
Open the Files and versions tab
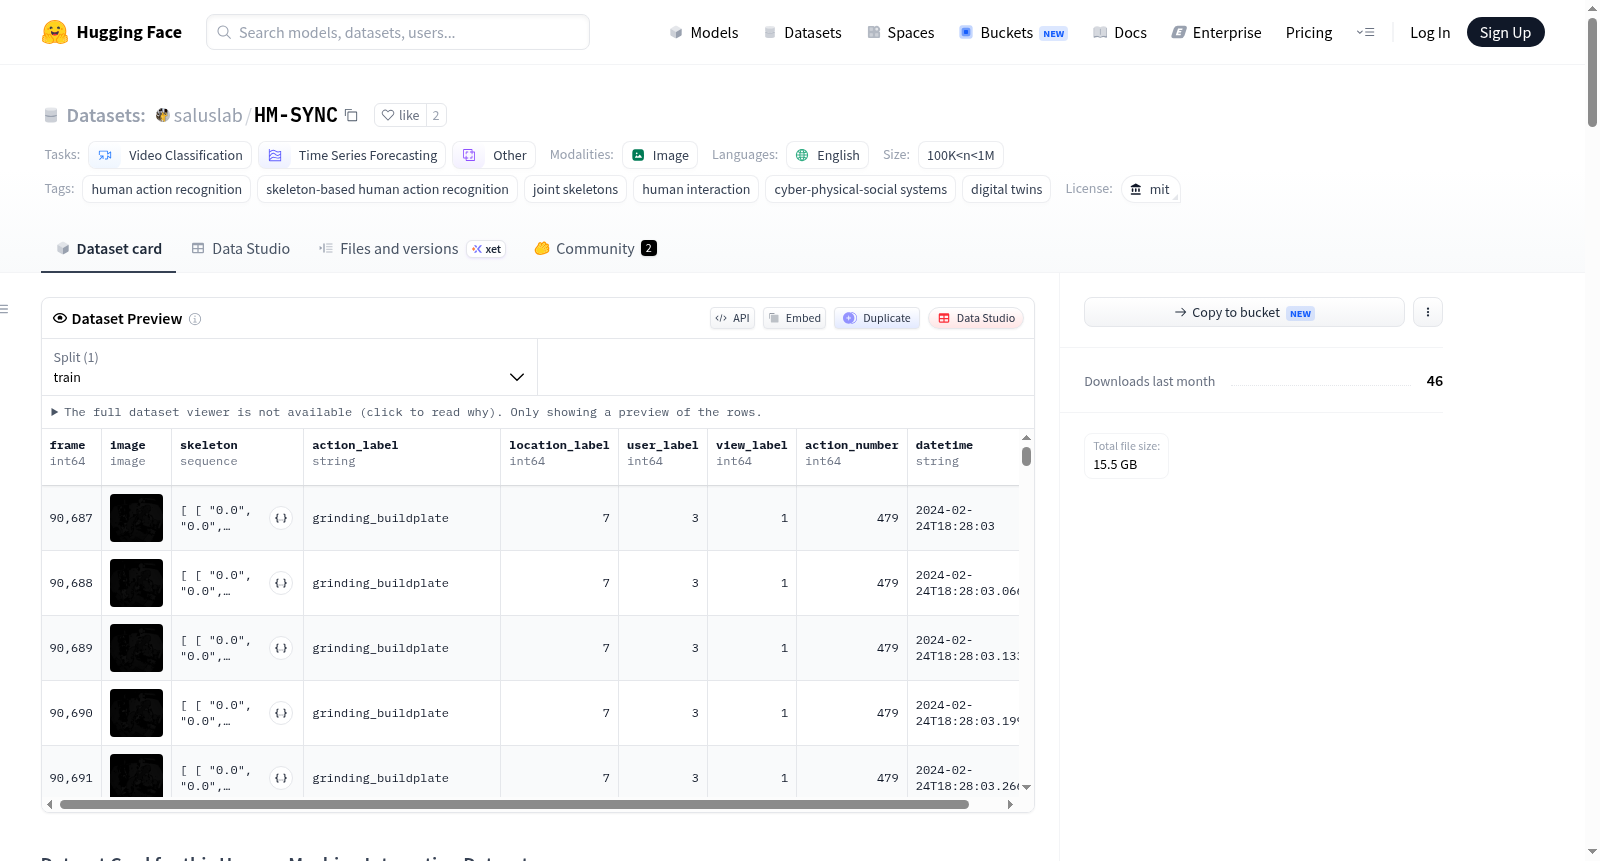point(412,249)
